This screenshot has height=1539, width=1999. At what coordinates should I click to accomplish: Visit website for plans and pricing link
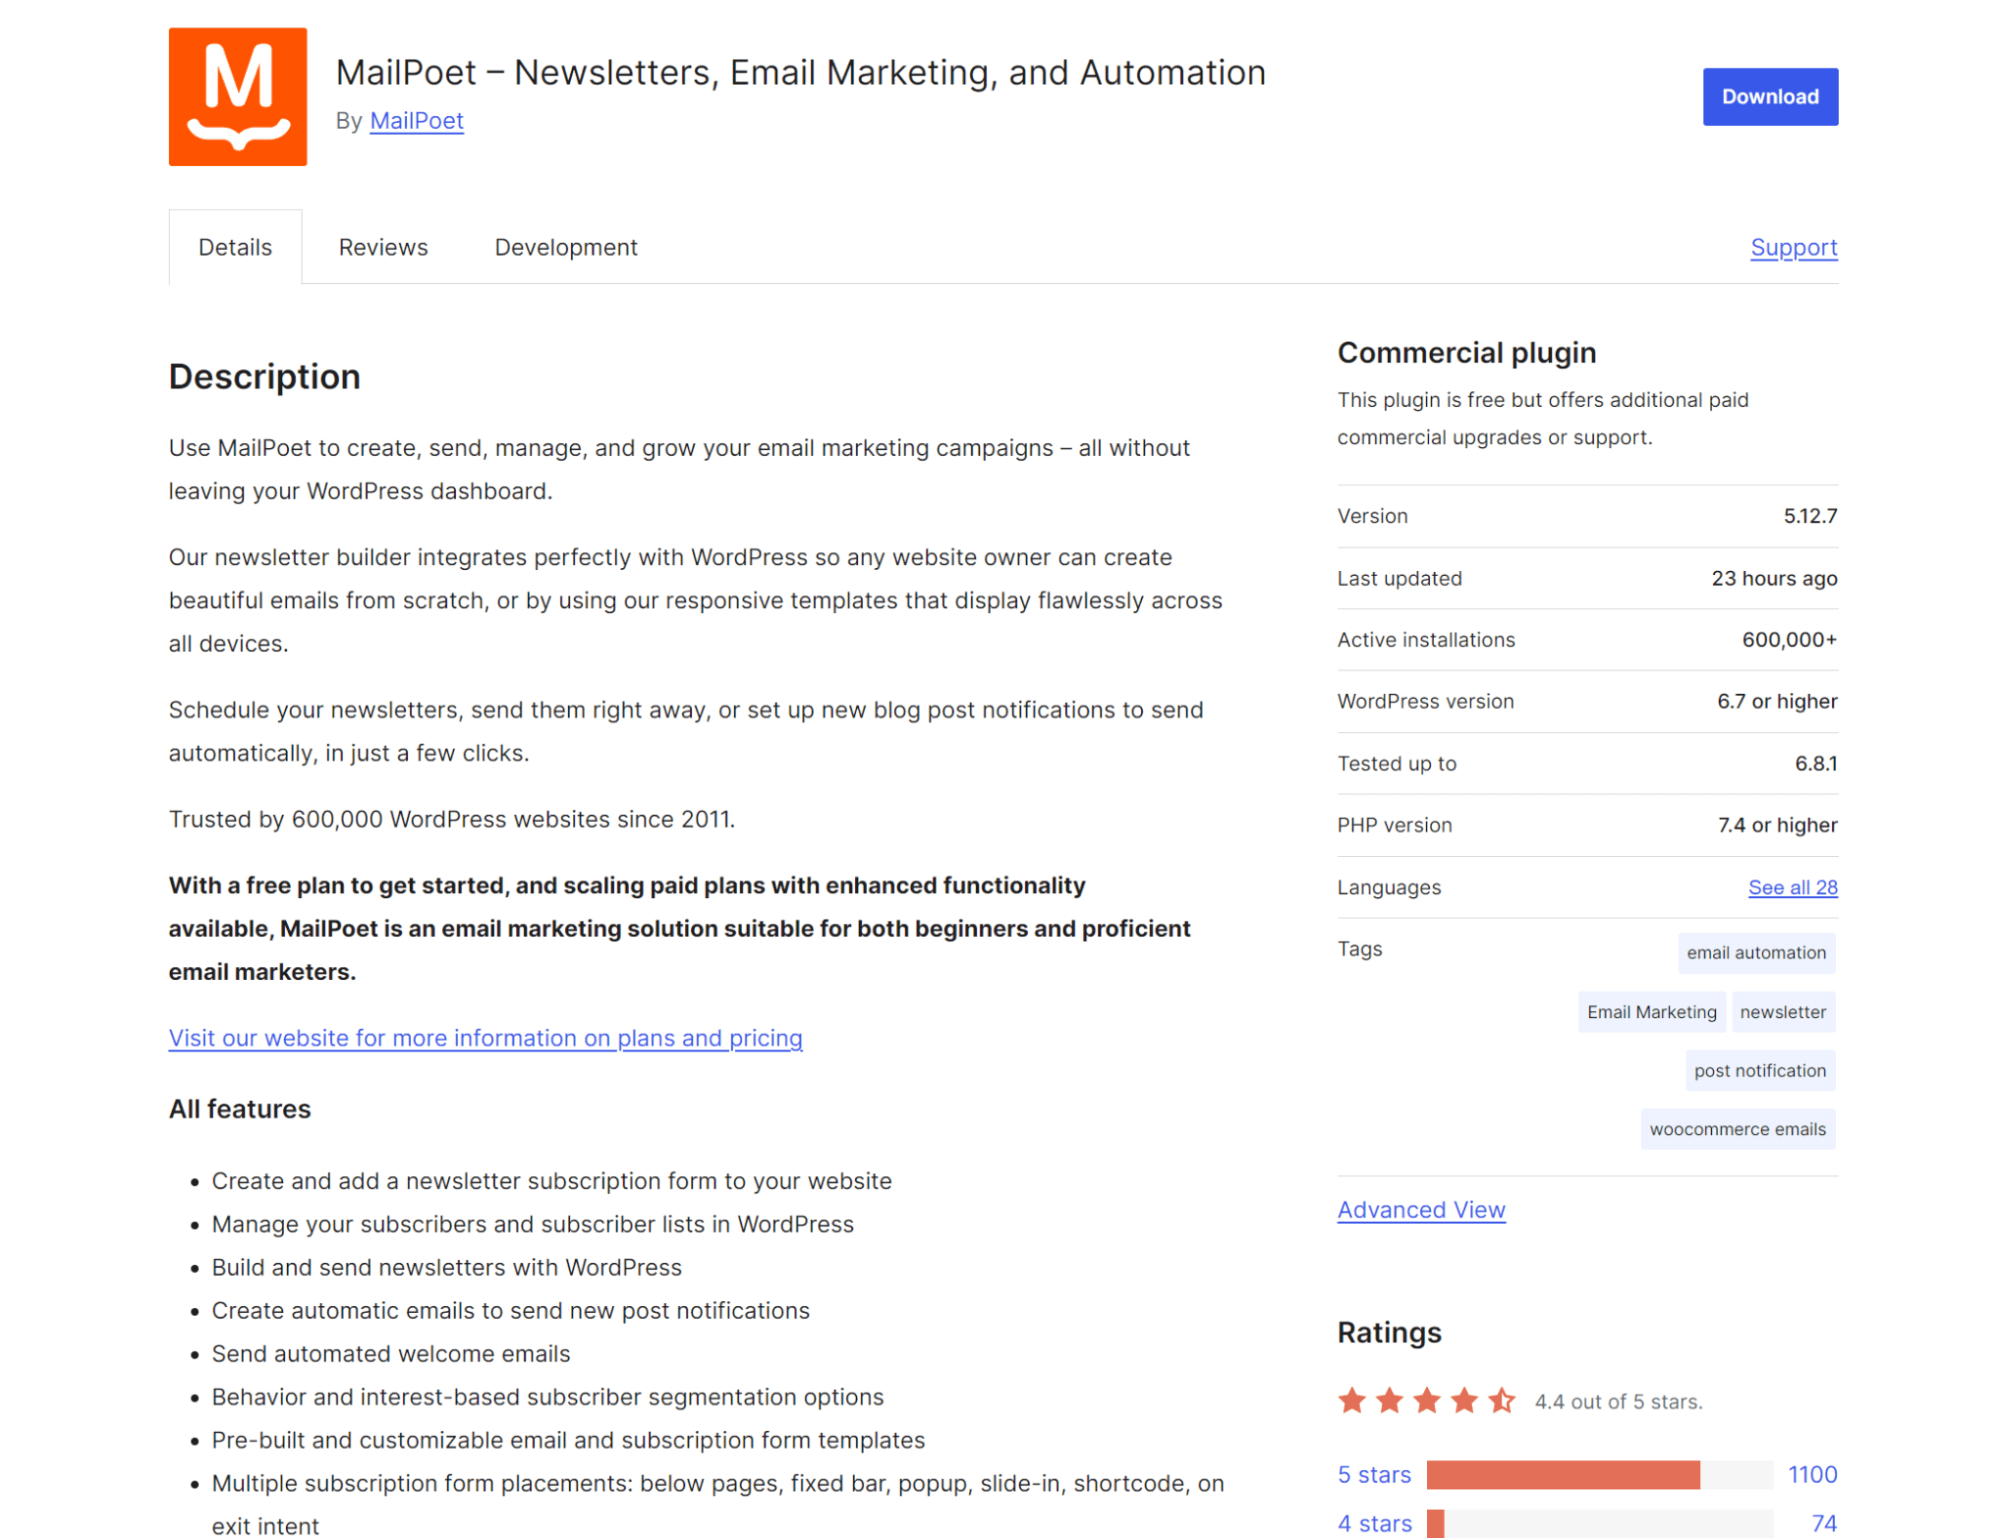tap(485, 1038)
